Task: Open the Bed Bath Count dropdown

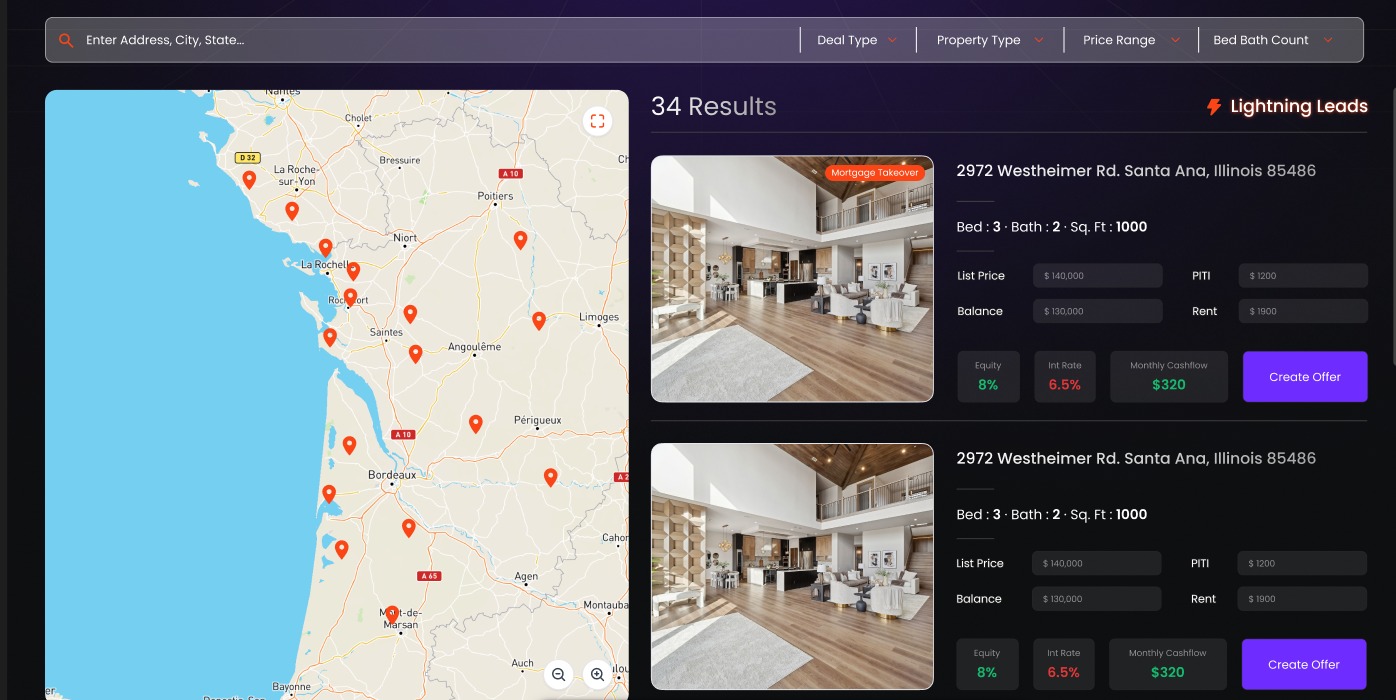Action: (x=1272, y=40)
